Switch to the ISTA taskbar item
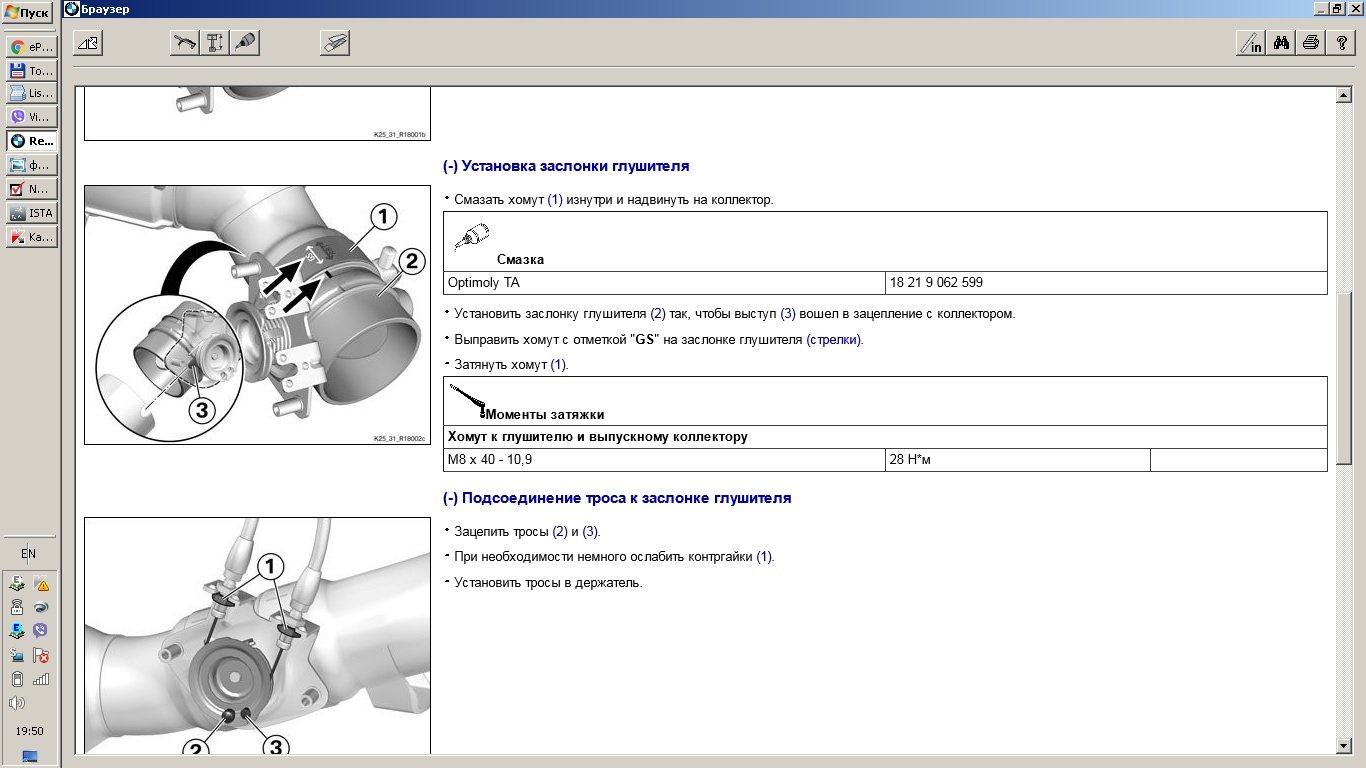Image resolution: width=1366 pixels, height=768 pixels. click(31, 213)
